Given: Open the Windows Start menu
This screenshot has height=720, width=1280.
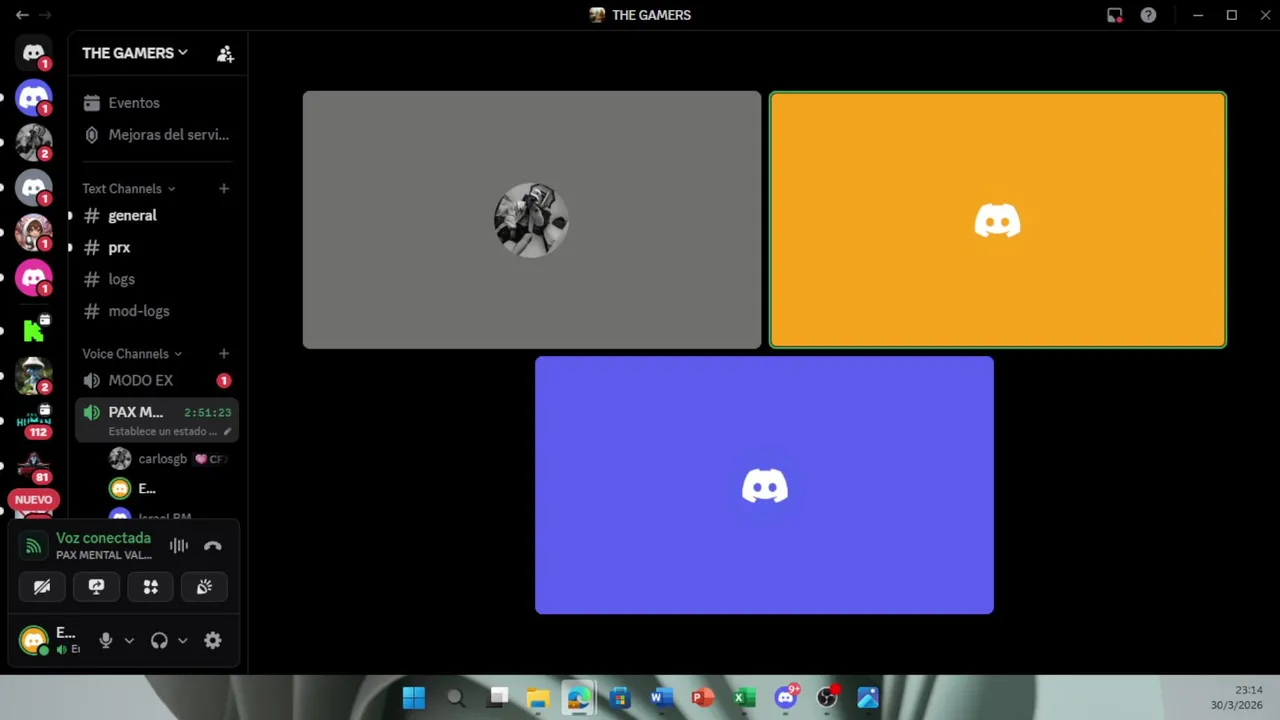Looking at the screenshot, I should 413,697.
